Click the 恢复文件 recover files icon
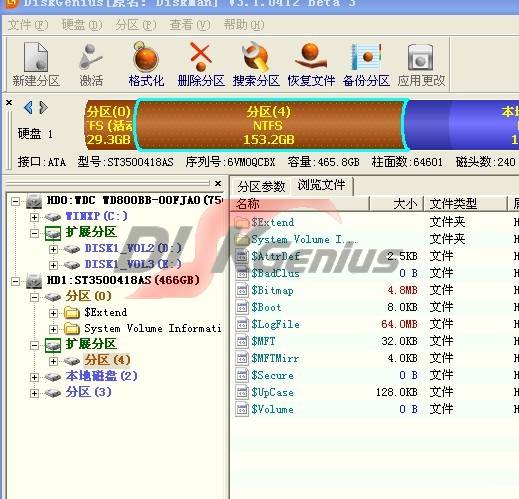This screenshot has height=499, width=519. (x=311, y=64)
